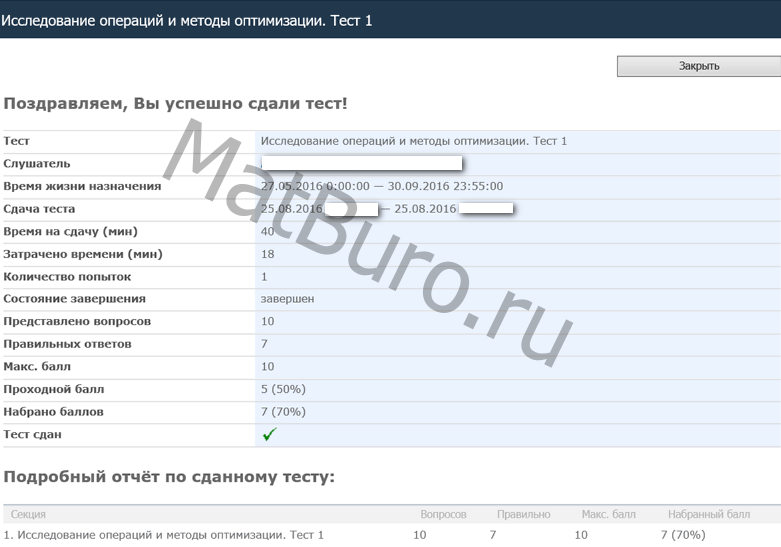Click the Набрано баллов value 7 (70%)
781x547 pixels.
coord(283,412)
